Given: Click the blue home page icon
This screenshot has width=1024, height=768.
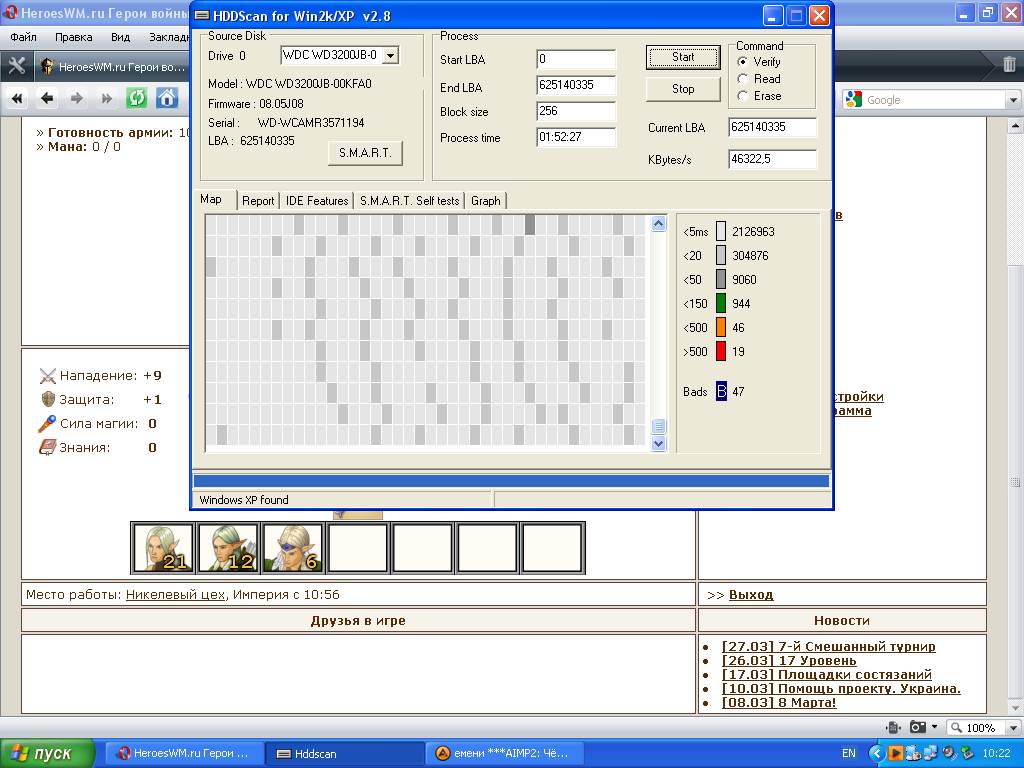Looking at the screenshot, I should click(x=167, y=98).
